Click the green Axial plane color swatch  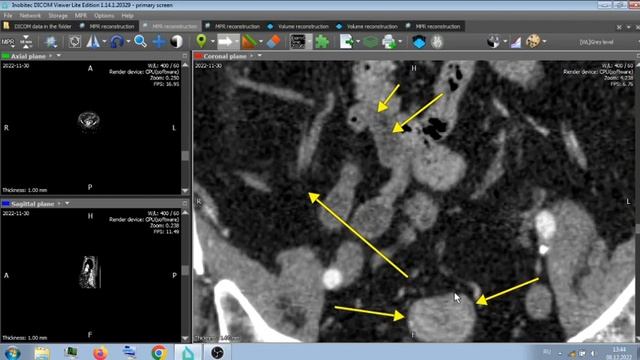click(6, 56)
